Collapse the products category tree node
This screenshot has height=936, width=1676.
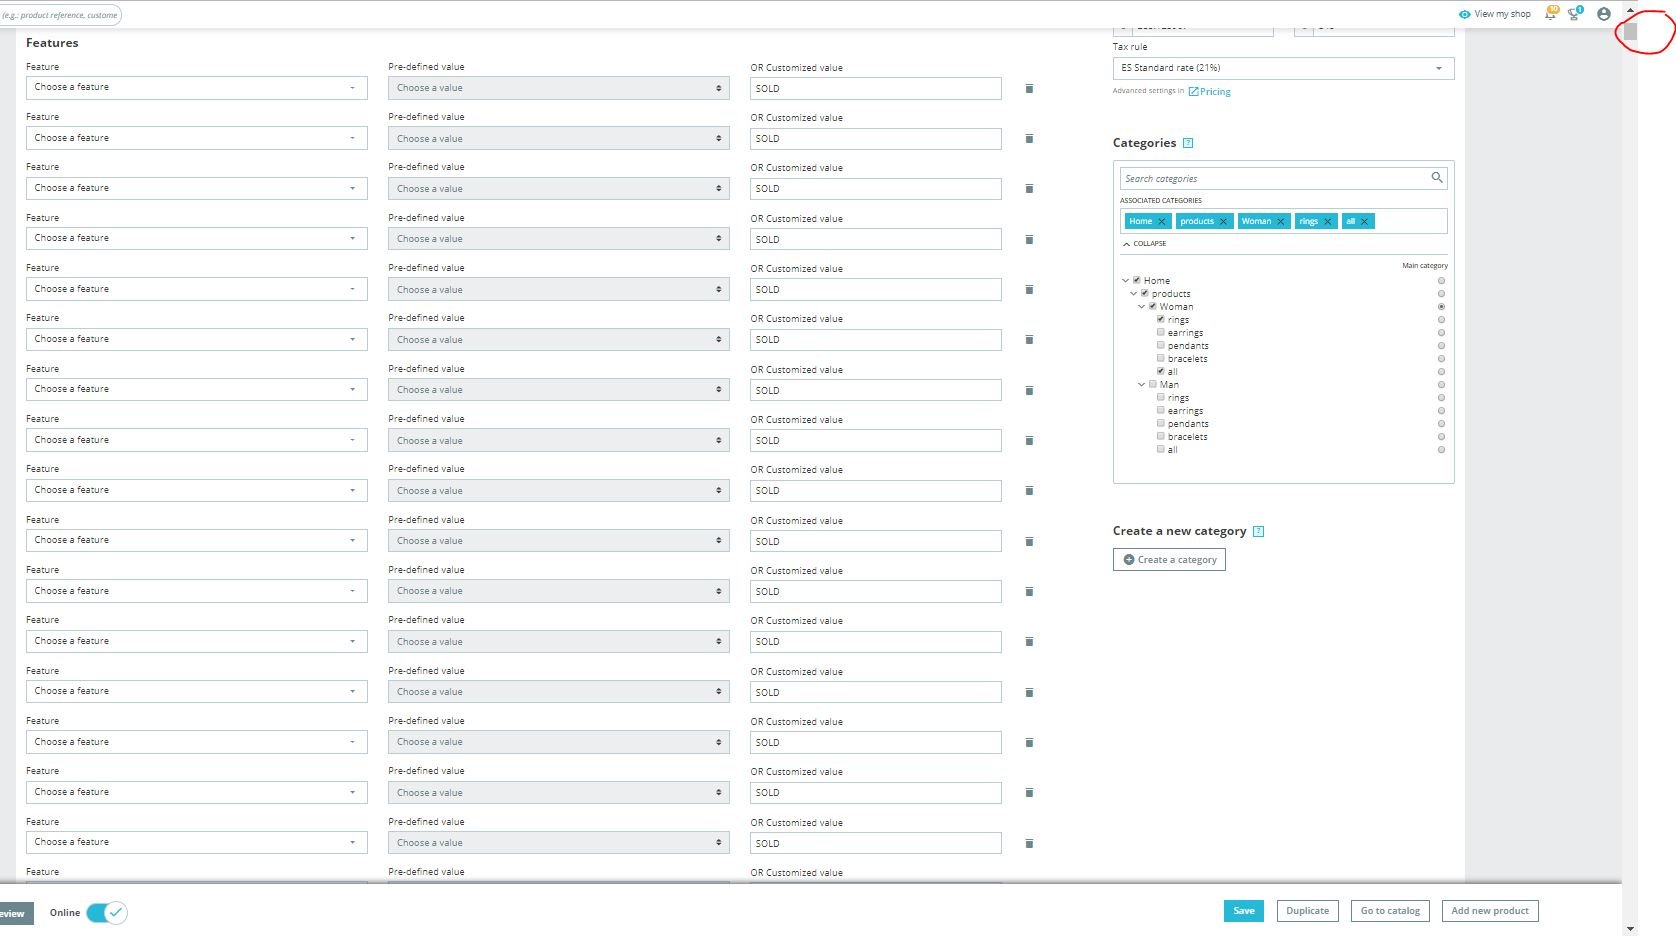[1134, 294]
